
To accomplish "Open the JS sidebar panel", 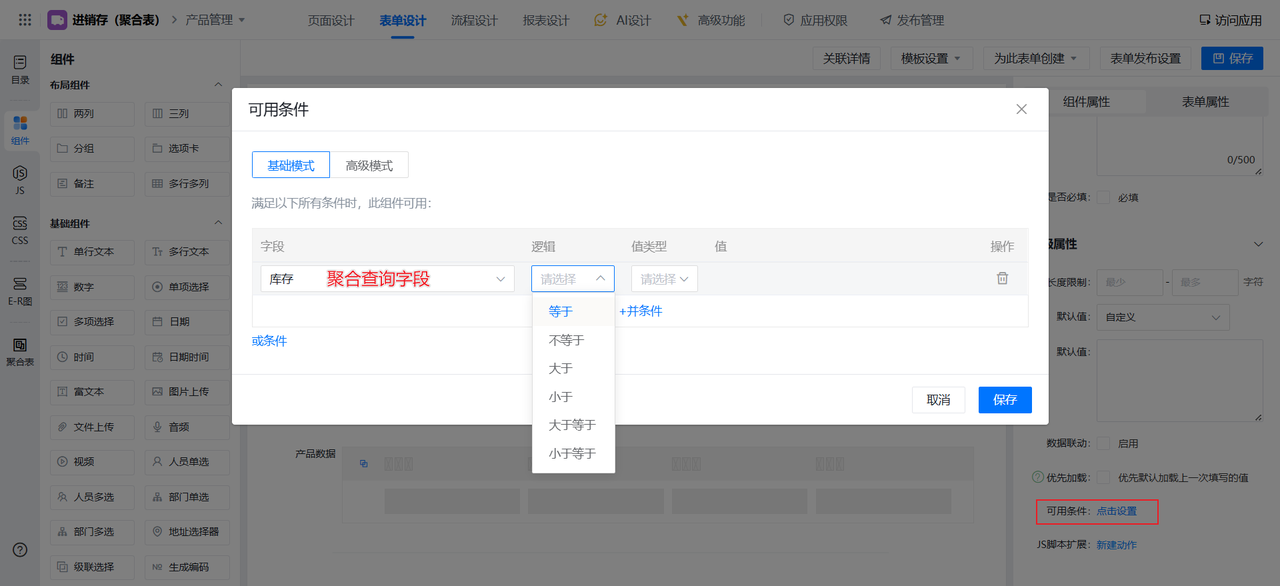I will (x=20, y=180).
